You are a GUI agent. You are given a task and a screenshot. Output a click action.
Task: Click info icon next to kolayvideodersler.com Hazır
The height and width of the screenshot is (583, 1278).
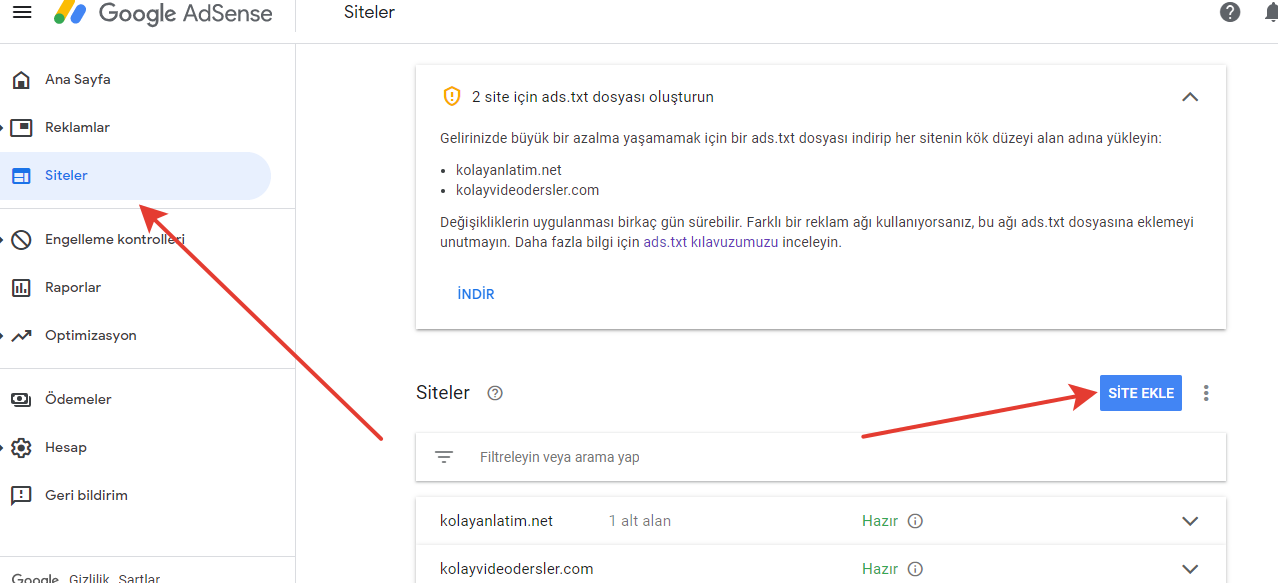tap(915, 569)
